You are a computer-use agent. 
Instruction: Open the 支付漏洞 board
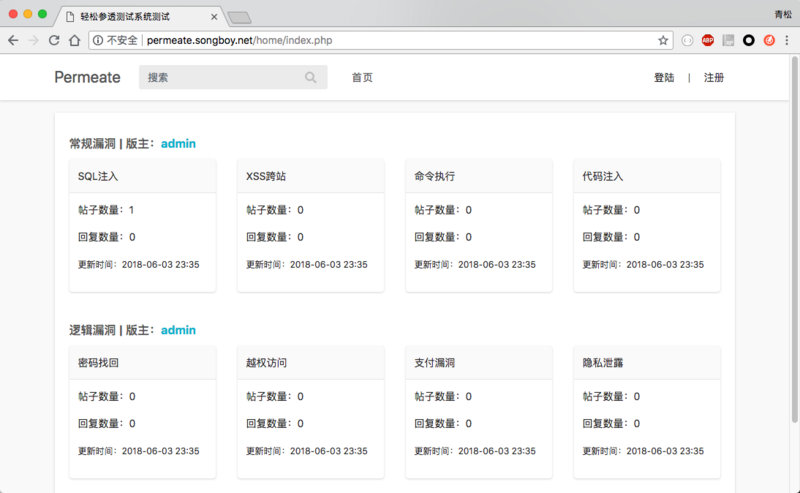click(x=435, y=363)
